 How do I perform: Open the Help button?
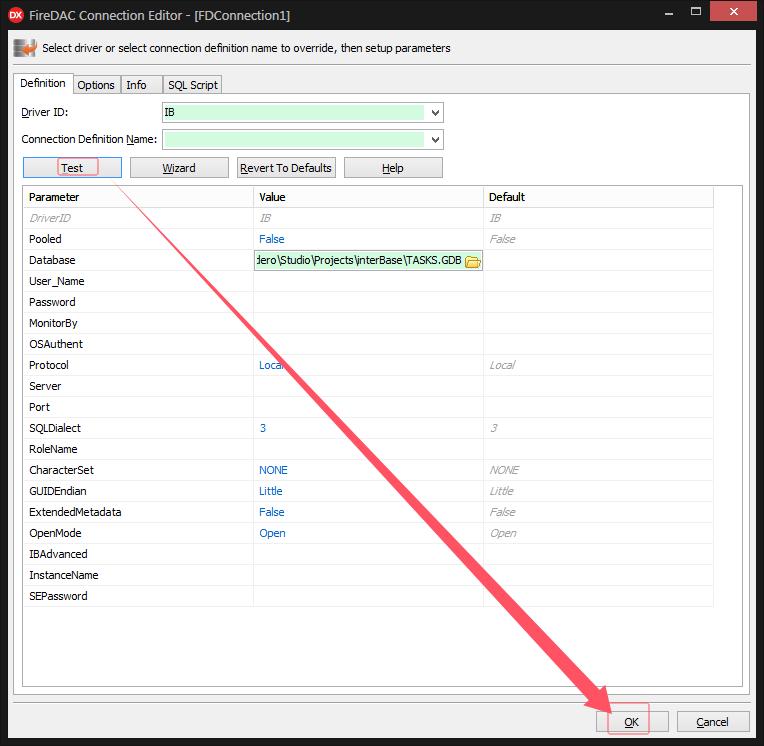(393, 168)
